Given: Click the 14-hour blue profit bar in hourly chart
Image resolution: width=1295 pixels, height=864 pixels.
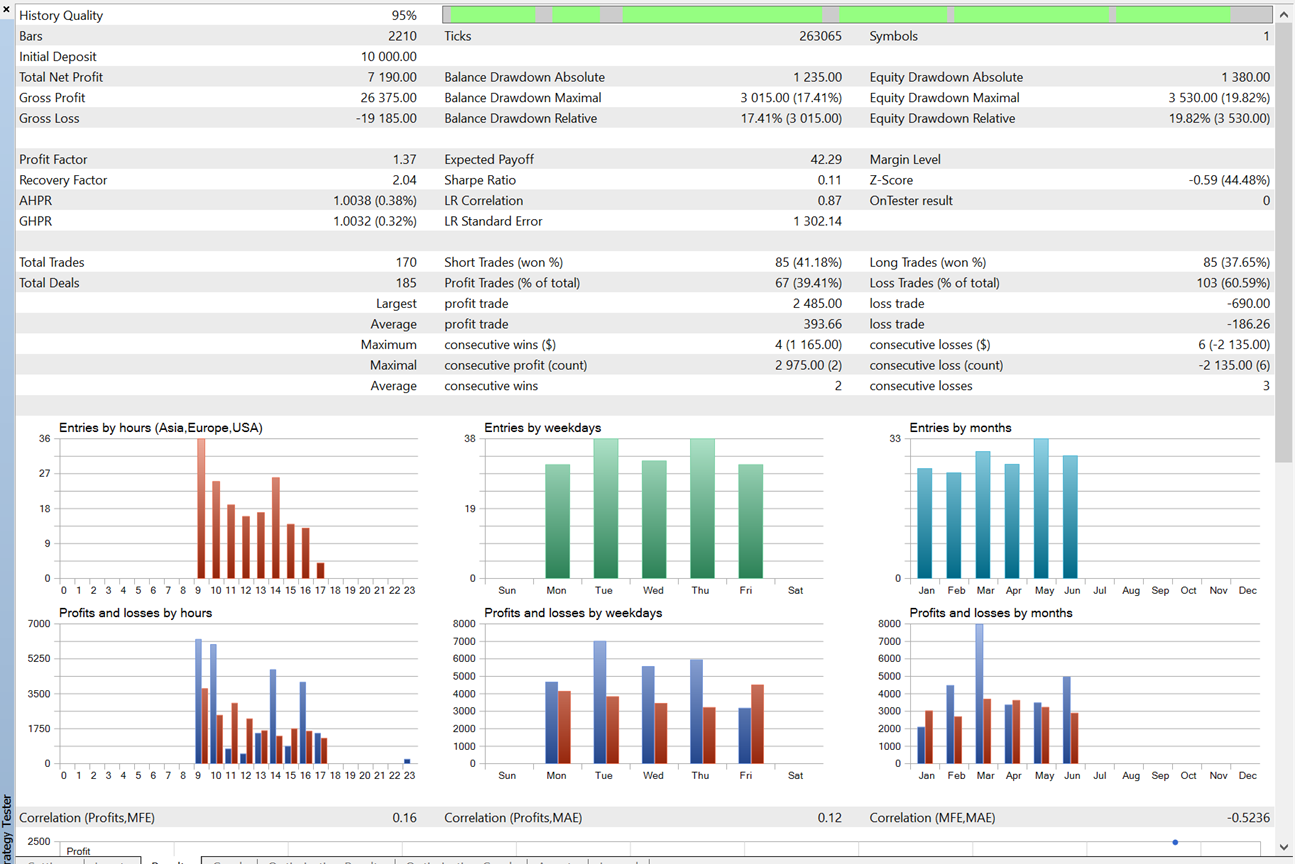Looking at the screenshot, I should (x=272, y=716).
